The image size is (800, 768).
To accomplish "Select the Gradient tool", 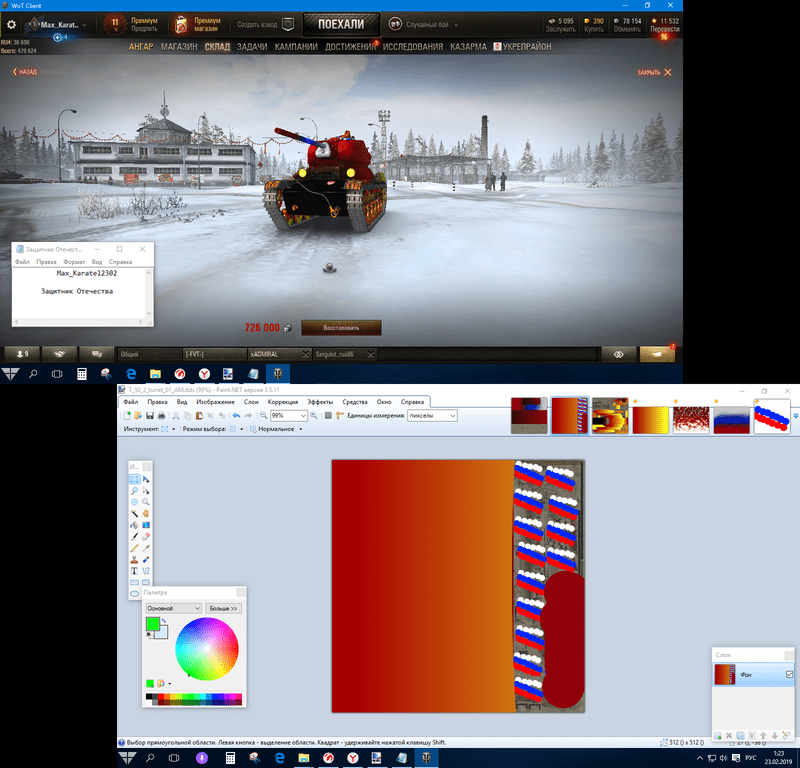I will pyautogui.click(x=146, y=525).
